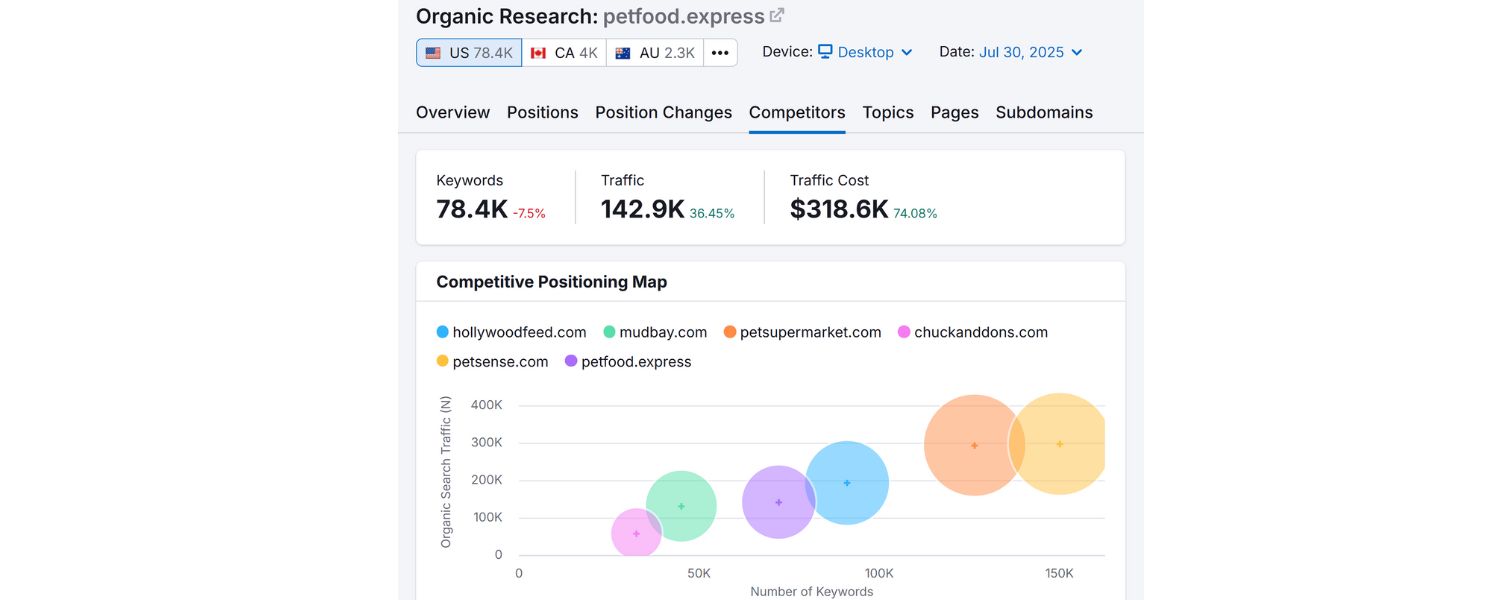Click the 78.4K keywords value
Viewport: 1500px width, 600px height.
coord(471,209)
